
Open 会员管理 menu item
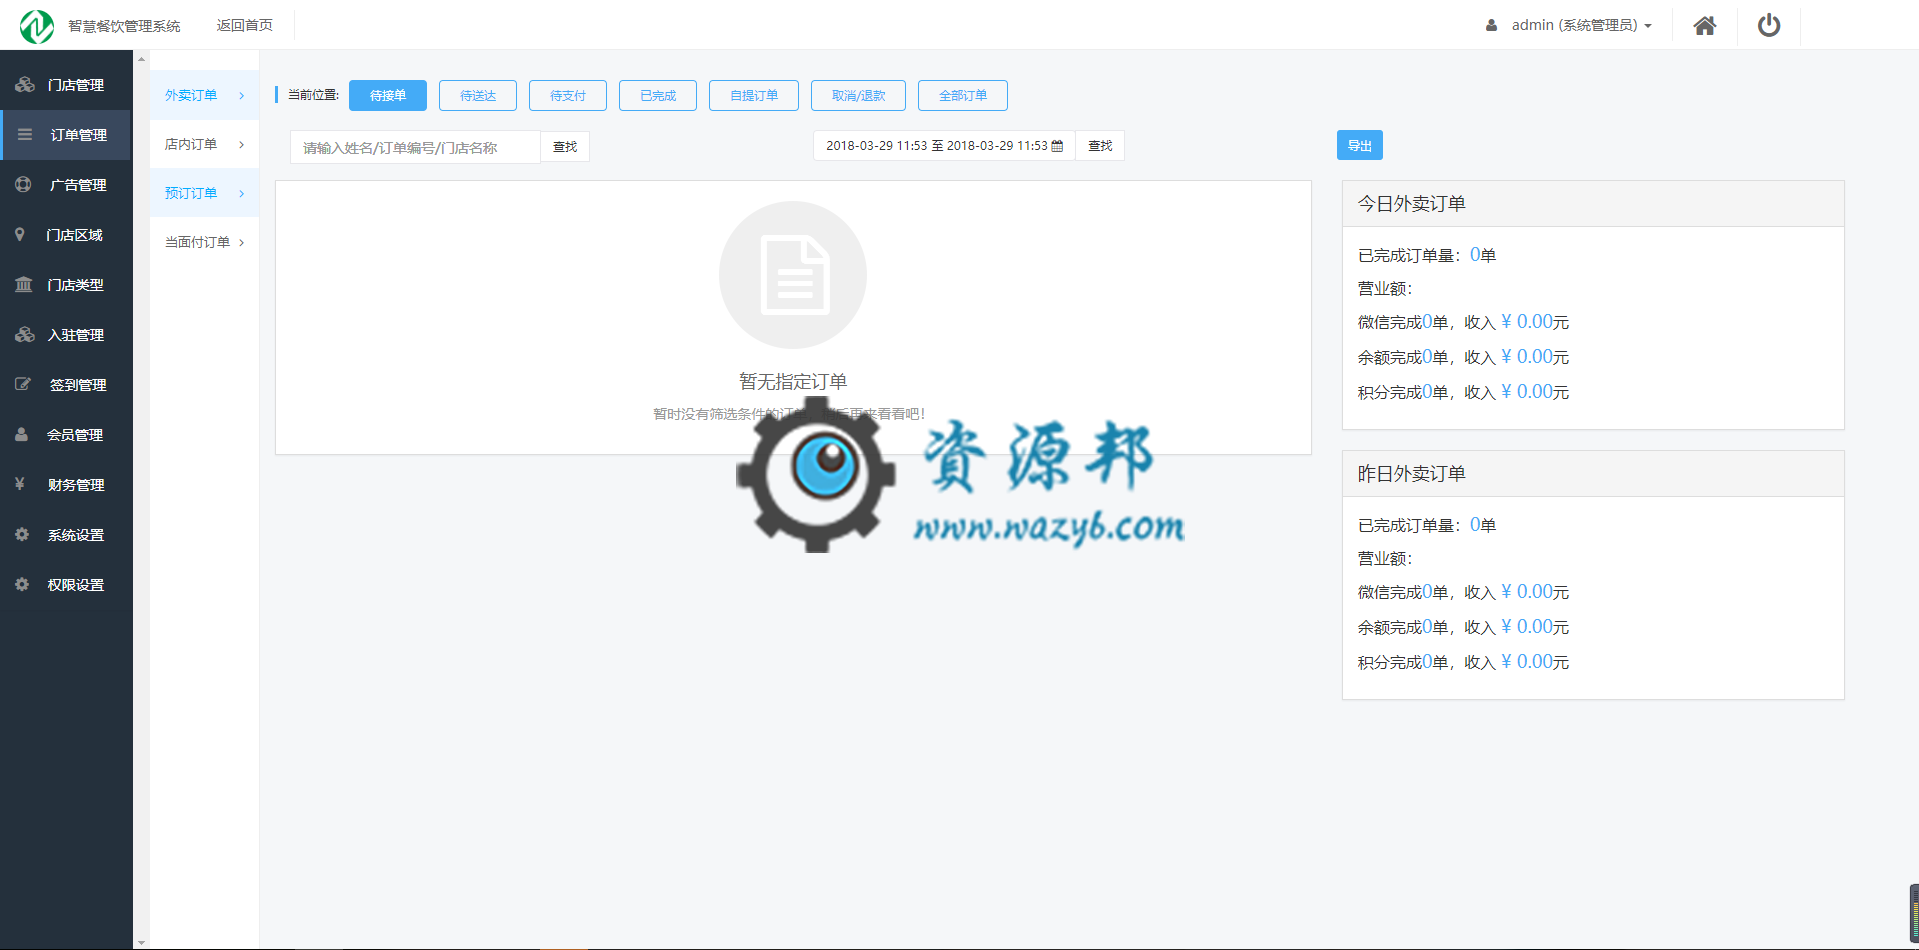[x=66, y=435]
